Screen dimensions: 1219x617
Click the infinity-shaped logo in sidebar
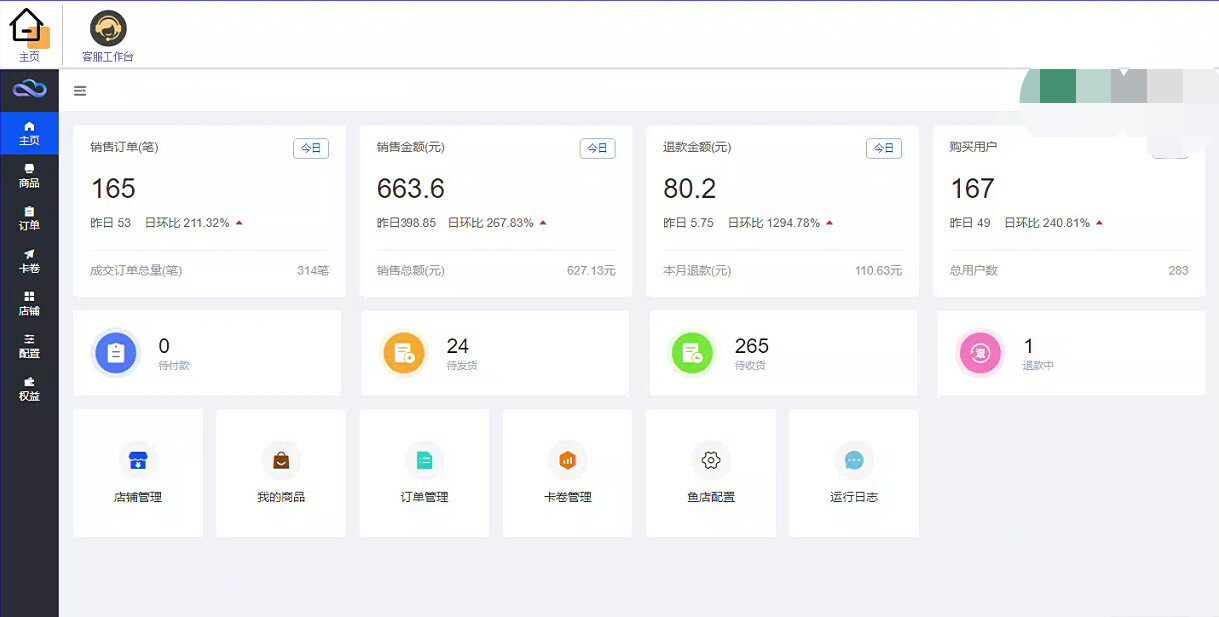click(29, 89)
